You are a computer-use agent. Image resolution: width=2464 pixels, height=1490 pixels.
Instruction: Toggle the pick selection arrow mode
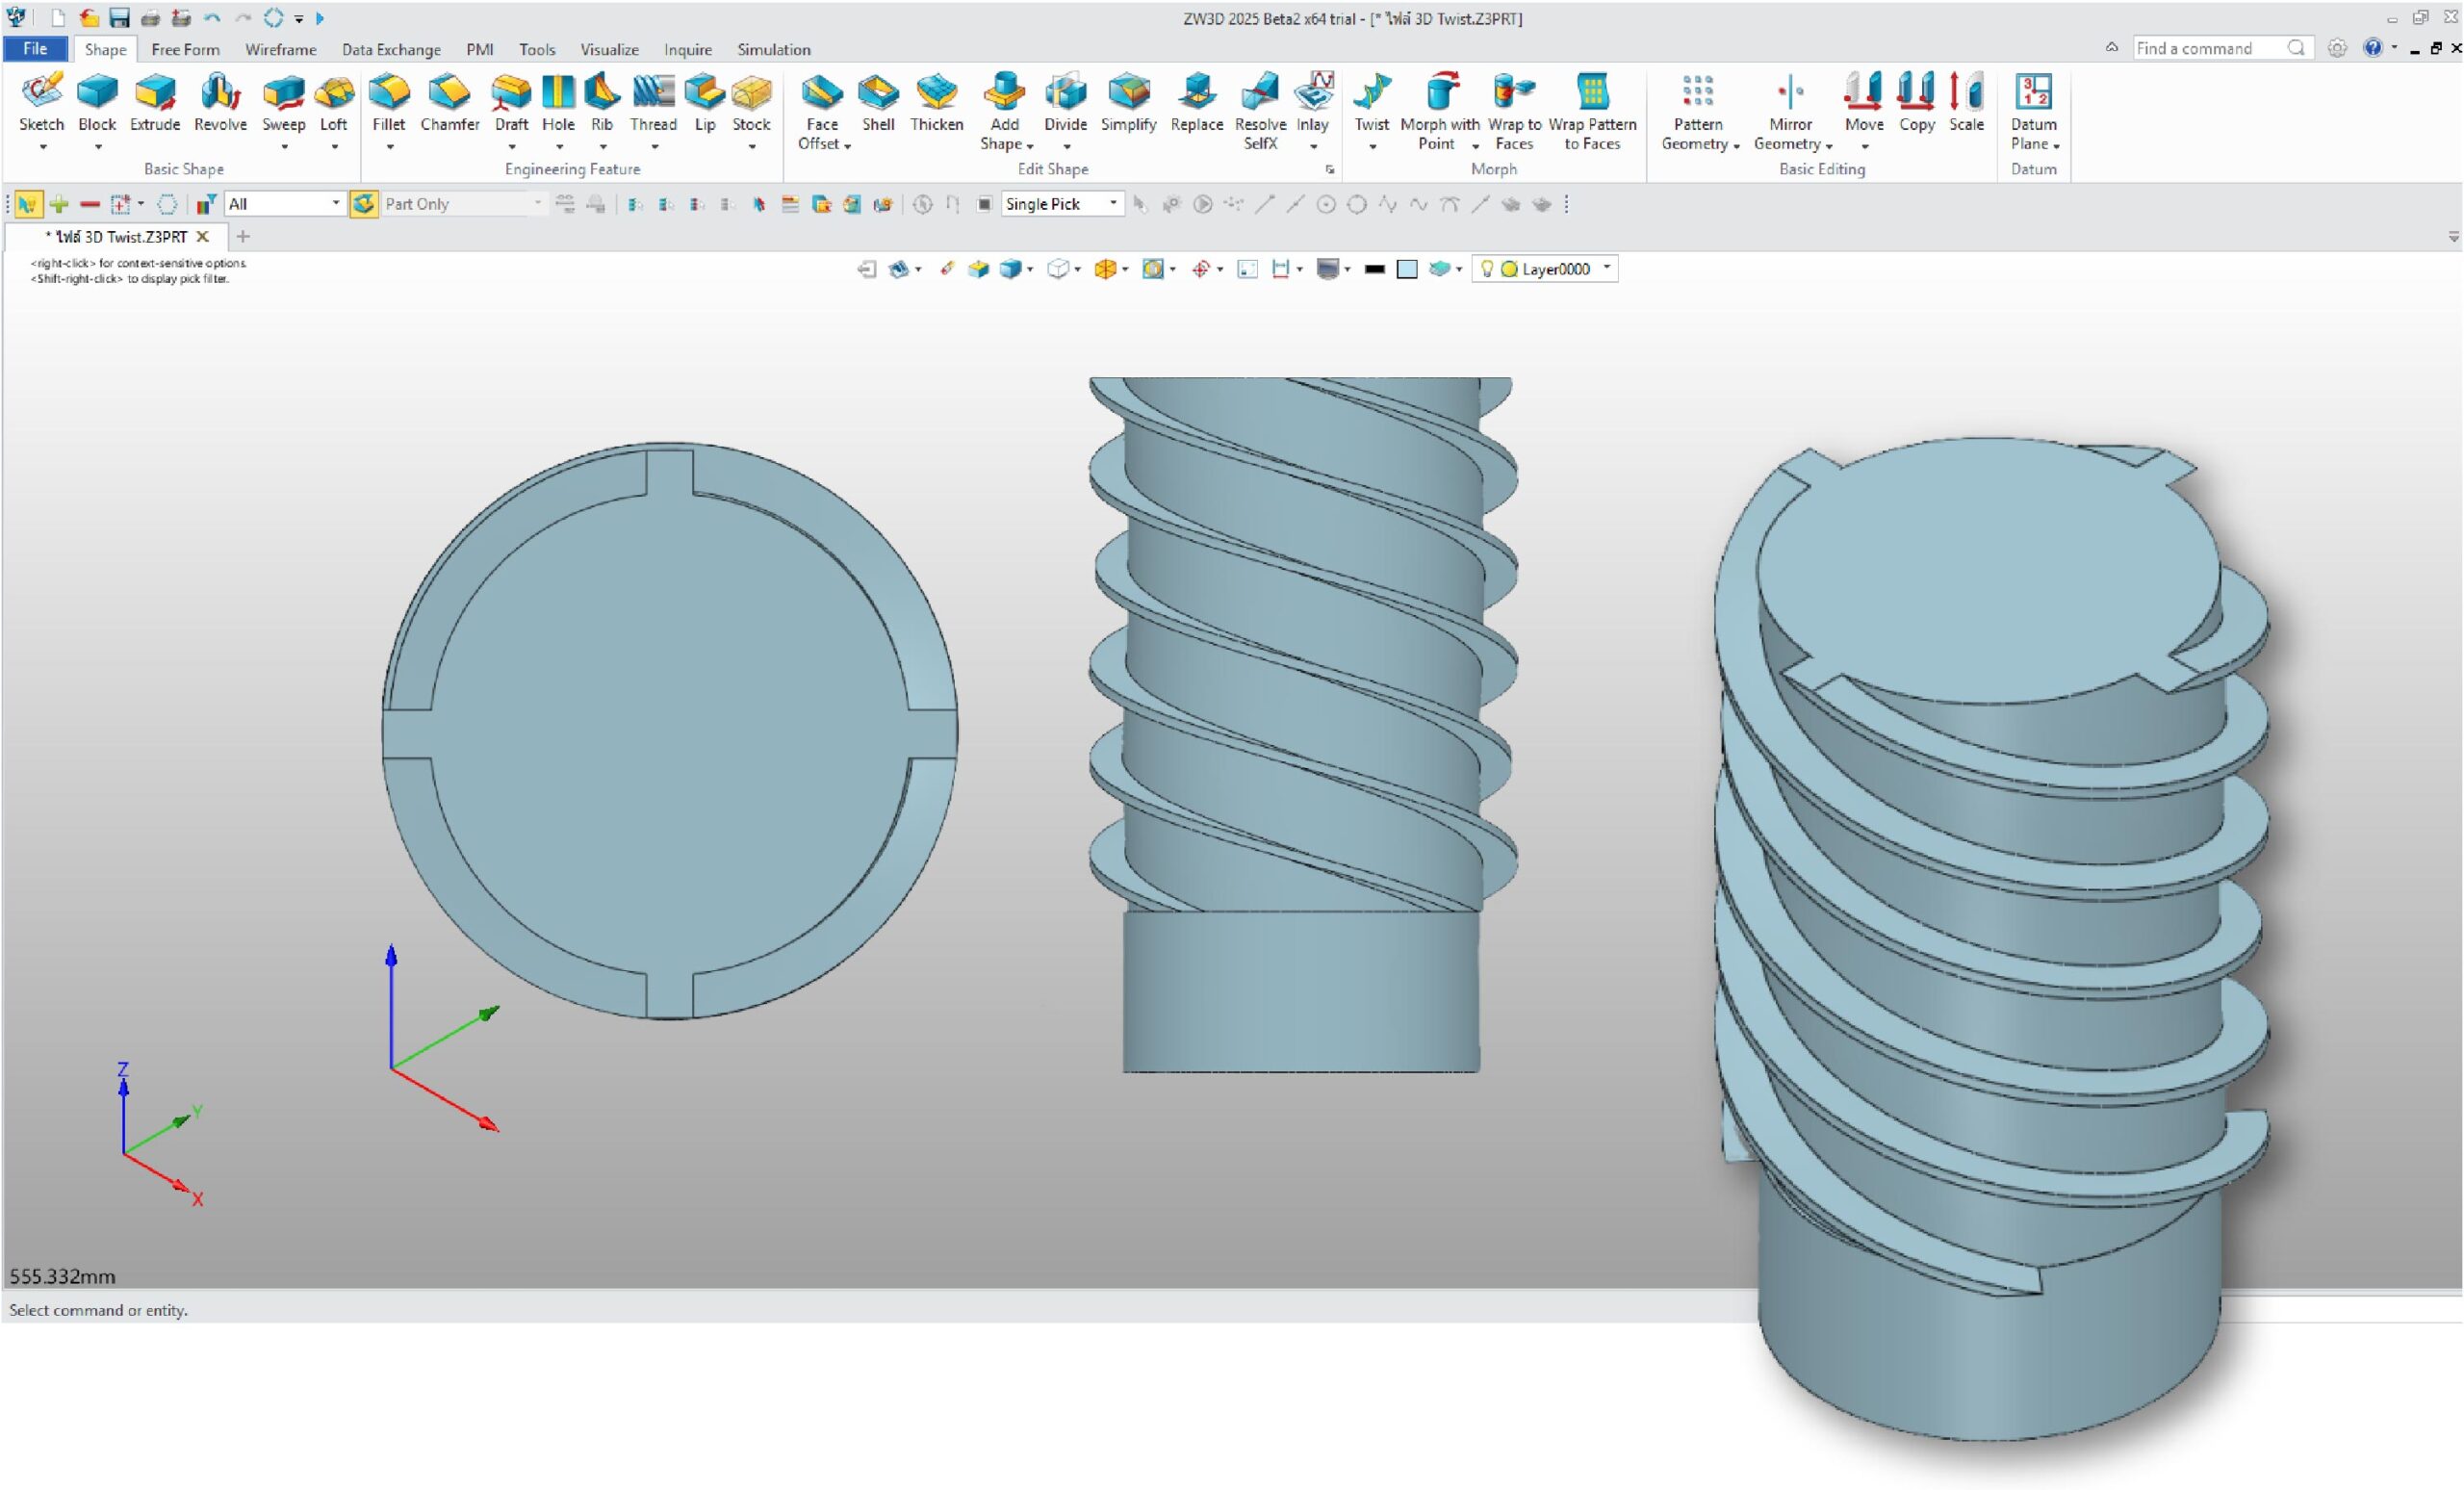pyautogui.click(x=28, y=204)
